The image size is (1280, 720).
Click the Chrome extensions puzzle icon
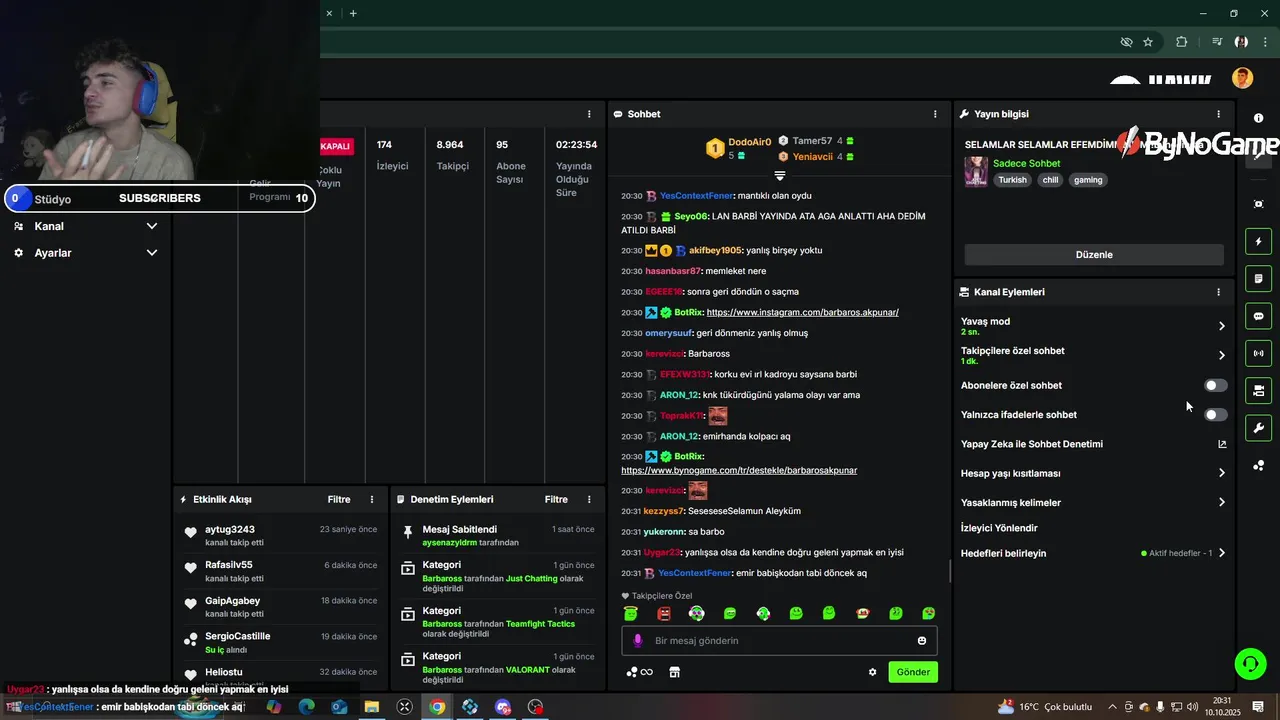[1182, 42]
